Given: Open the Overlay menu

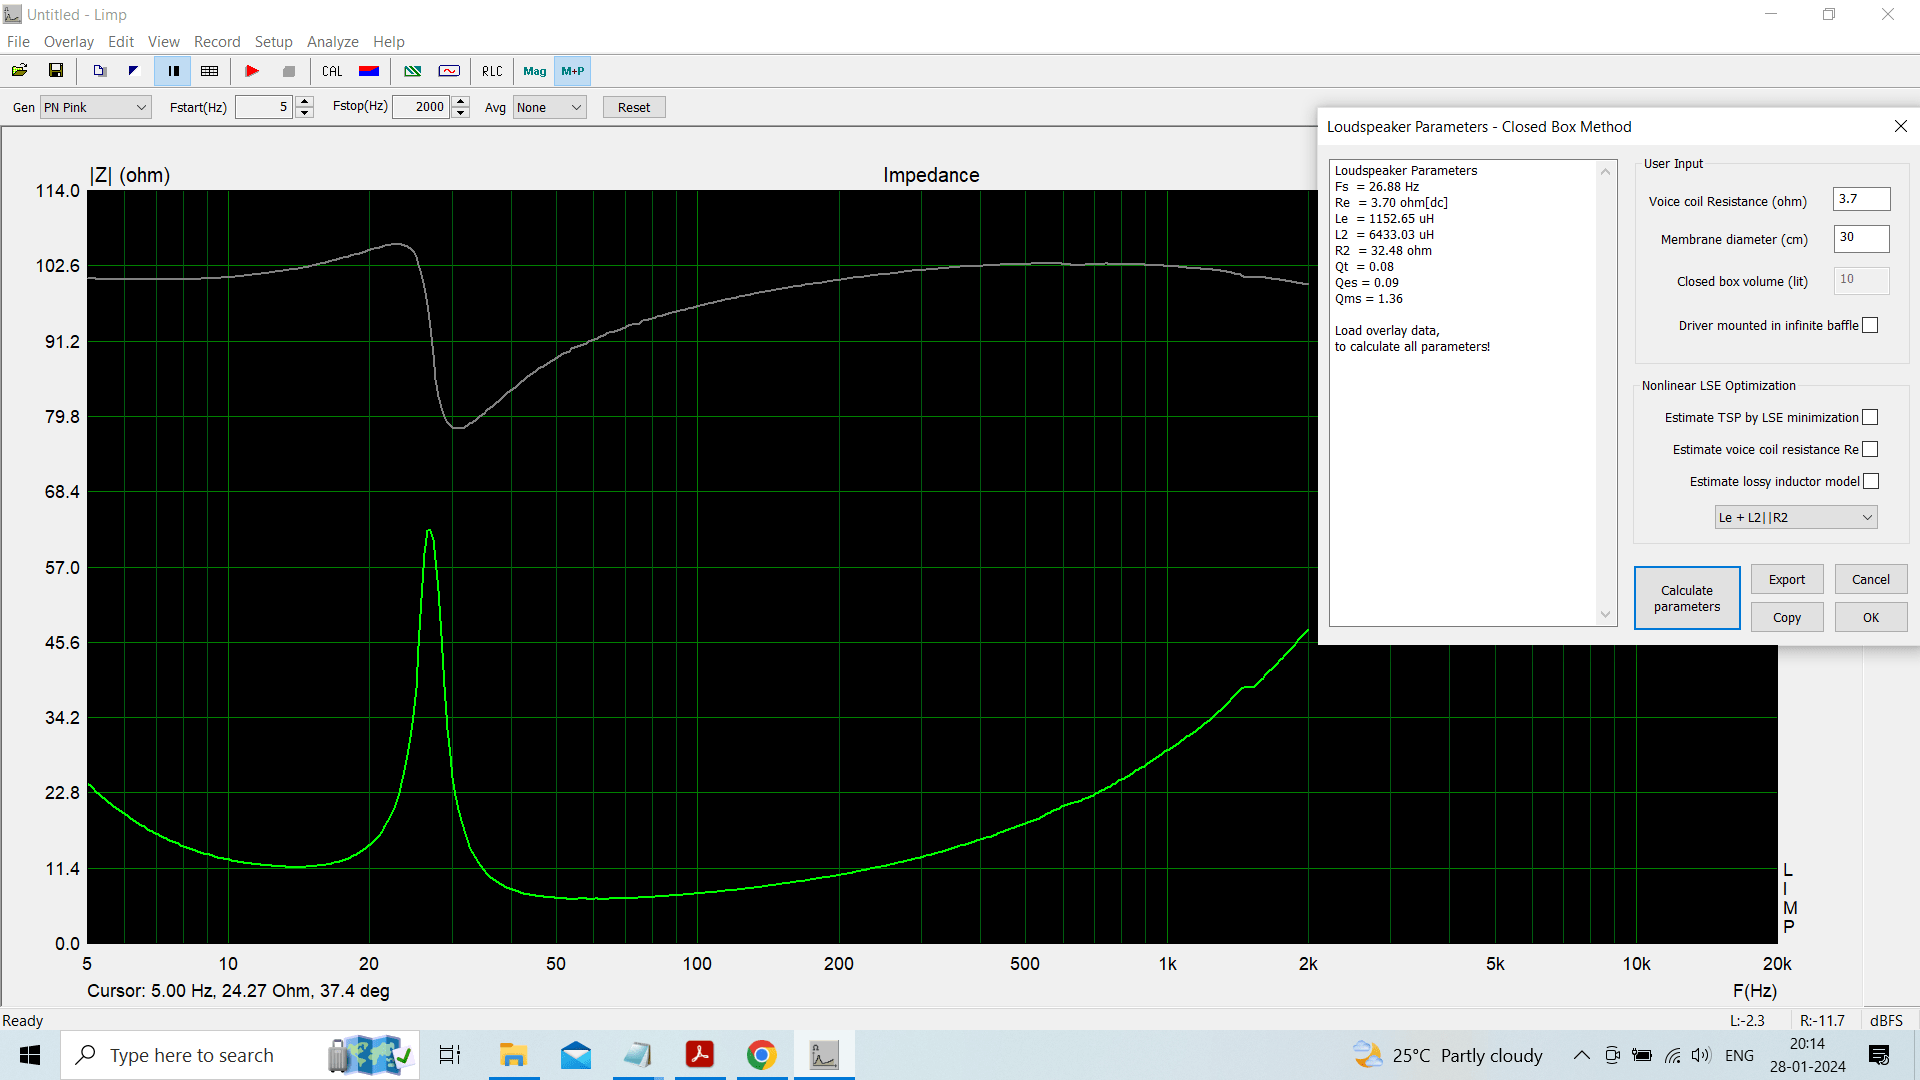Looking at the screenshot, I should [x=69, y=41].
